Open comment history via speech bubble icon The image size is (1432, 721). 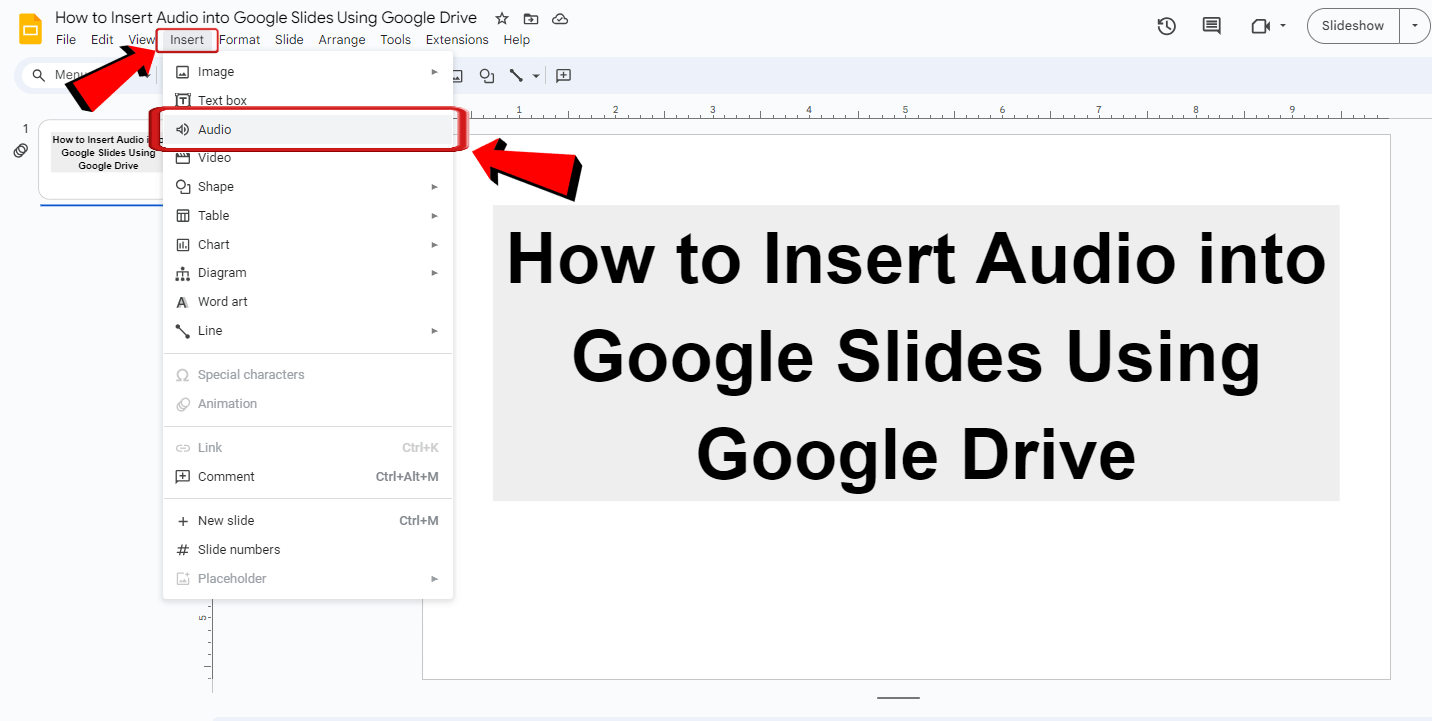[1211, 26]
